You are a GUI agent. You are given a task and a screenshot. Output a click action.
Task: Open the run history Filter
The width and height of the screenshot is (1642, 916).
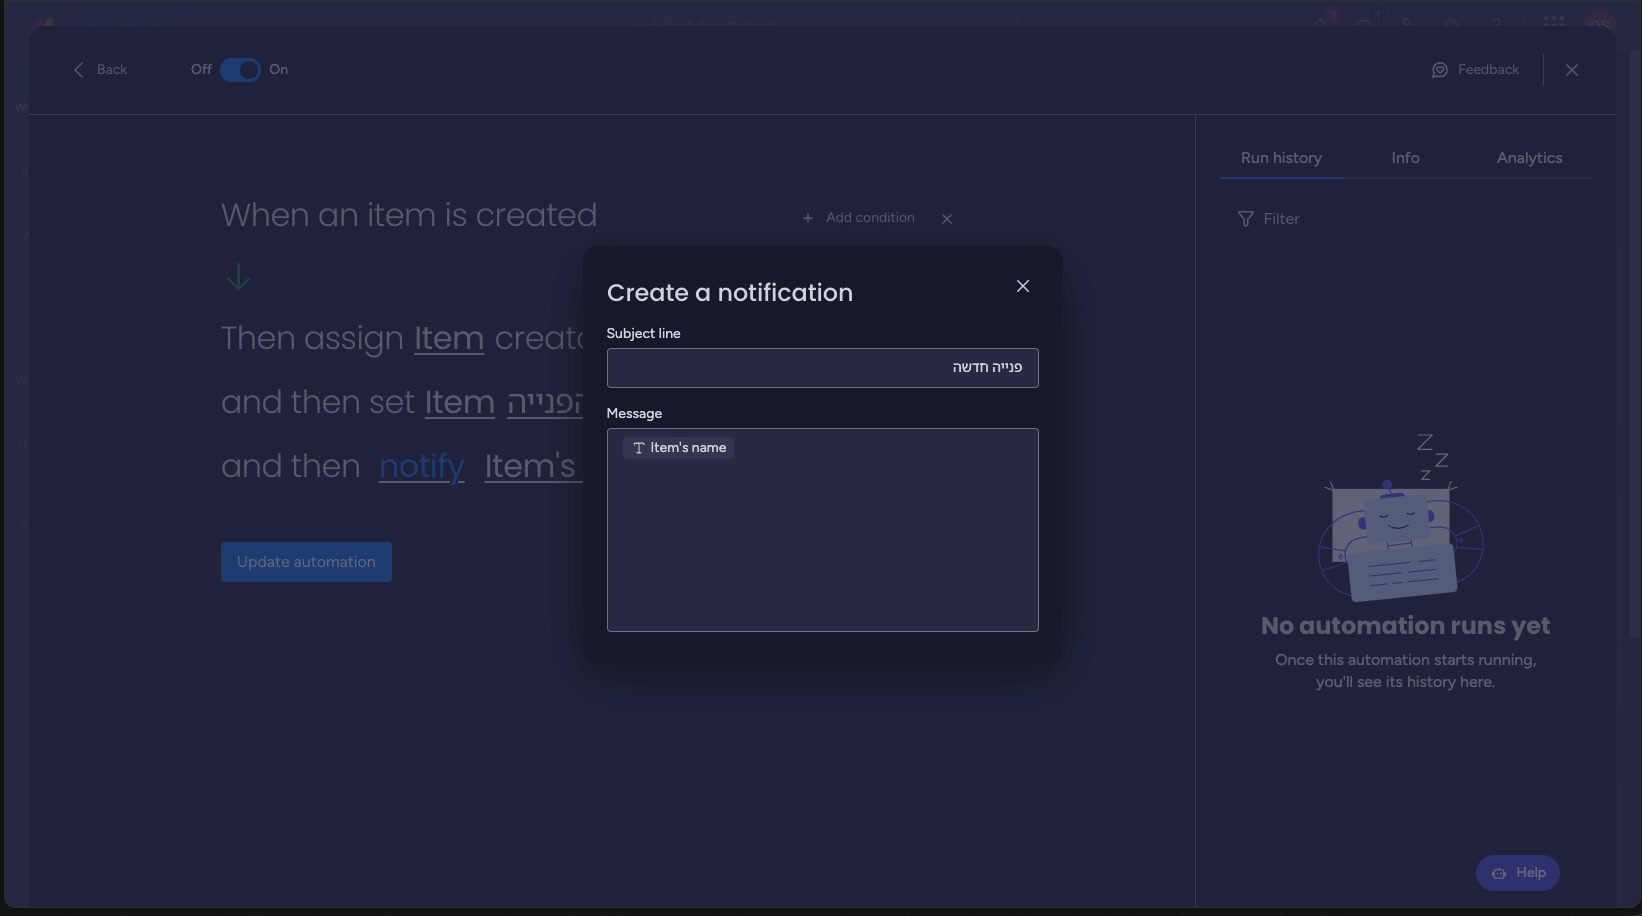(x=1268, y=219)
